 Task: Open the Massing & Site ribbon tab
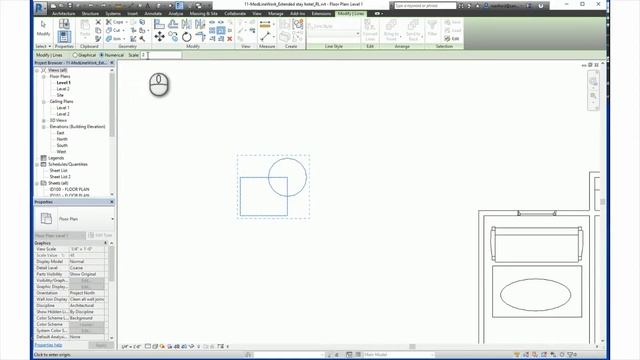[x=203, y=13]
